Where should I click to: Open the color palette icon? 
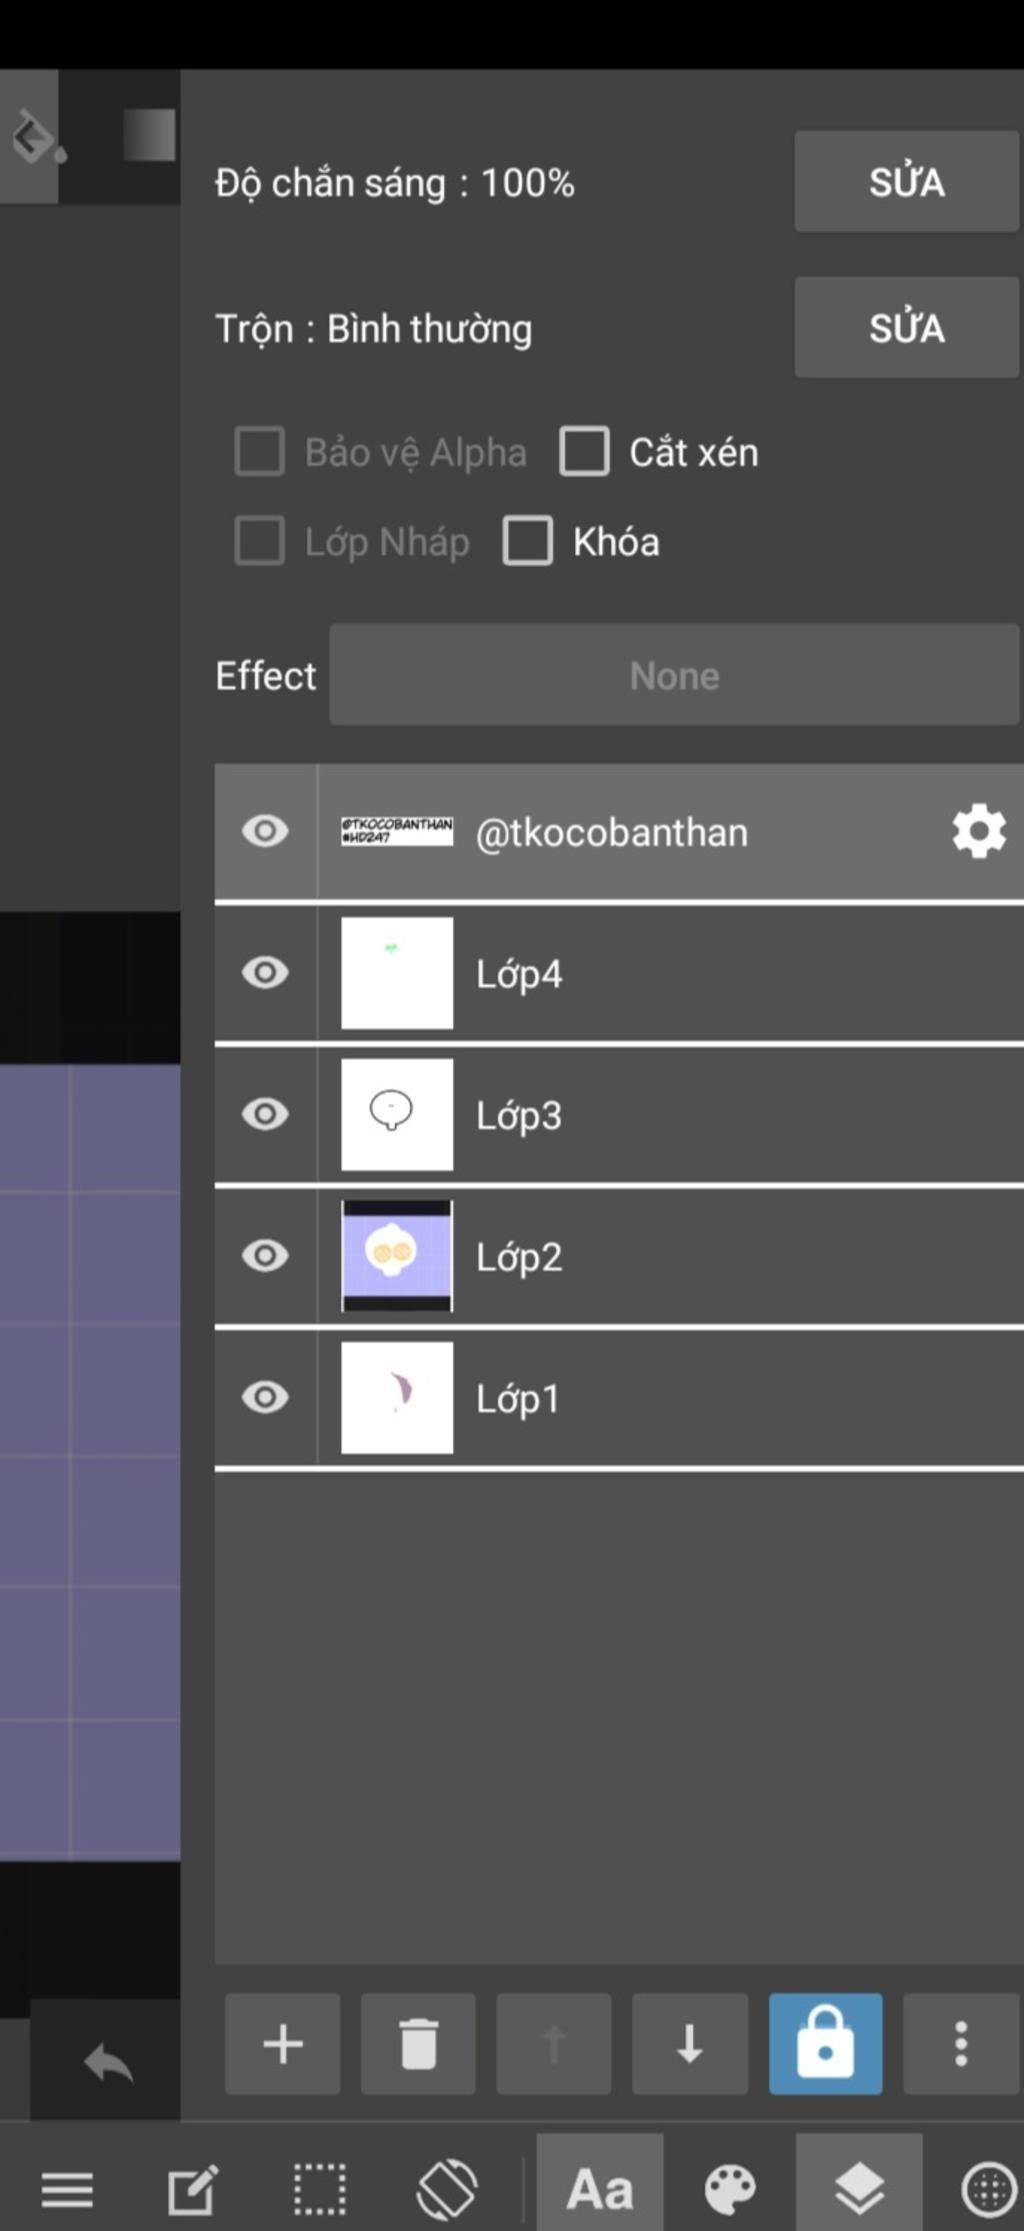coord(730,2189)
